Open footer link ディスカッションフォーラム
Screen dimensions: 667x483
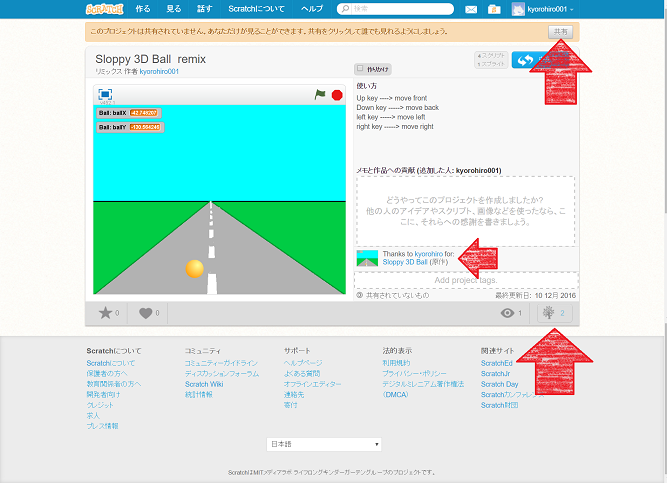click(x=222, y=373)
